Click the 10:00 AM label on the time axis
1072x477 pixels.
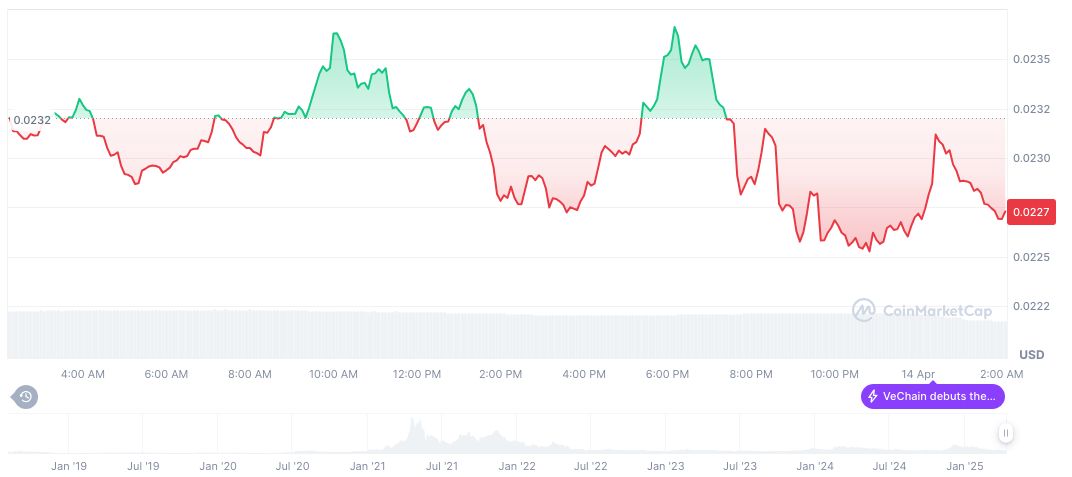pyautogui.click(x=333, y=374)
